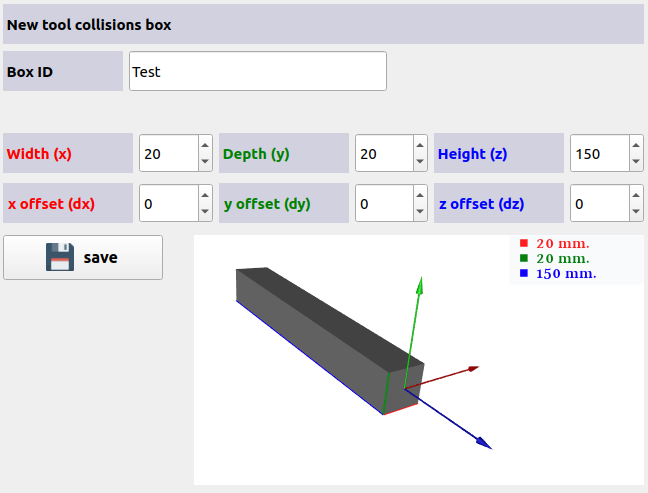Click the 'Width (x)' label
648x493 pixels.
pos(39,154)
